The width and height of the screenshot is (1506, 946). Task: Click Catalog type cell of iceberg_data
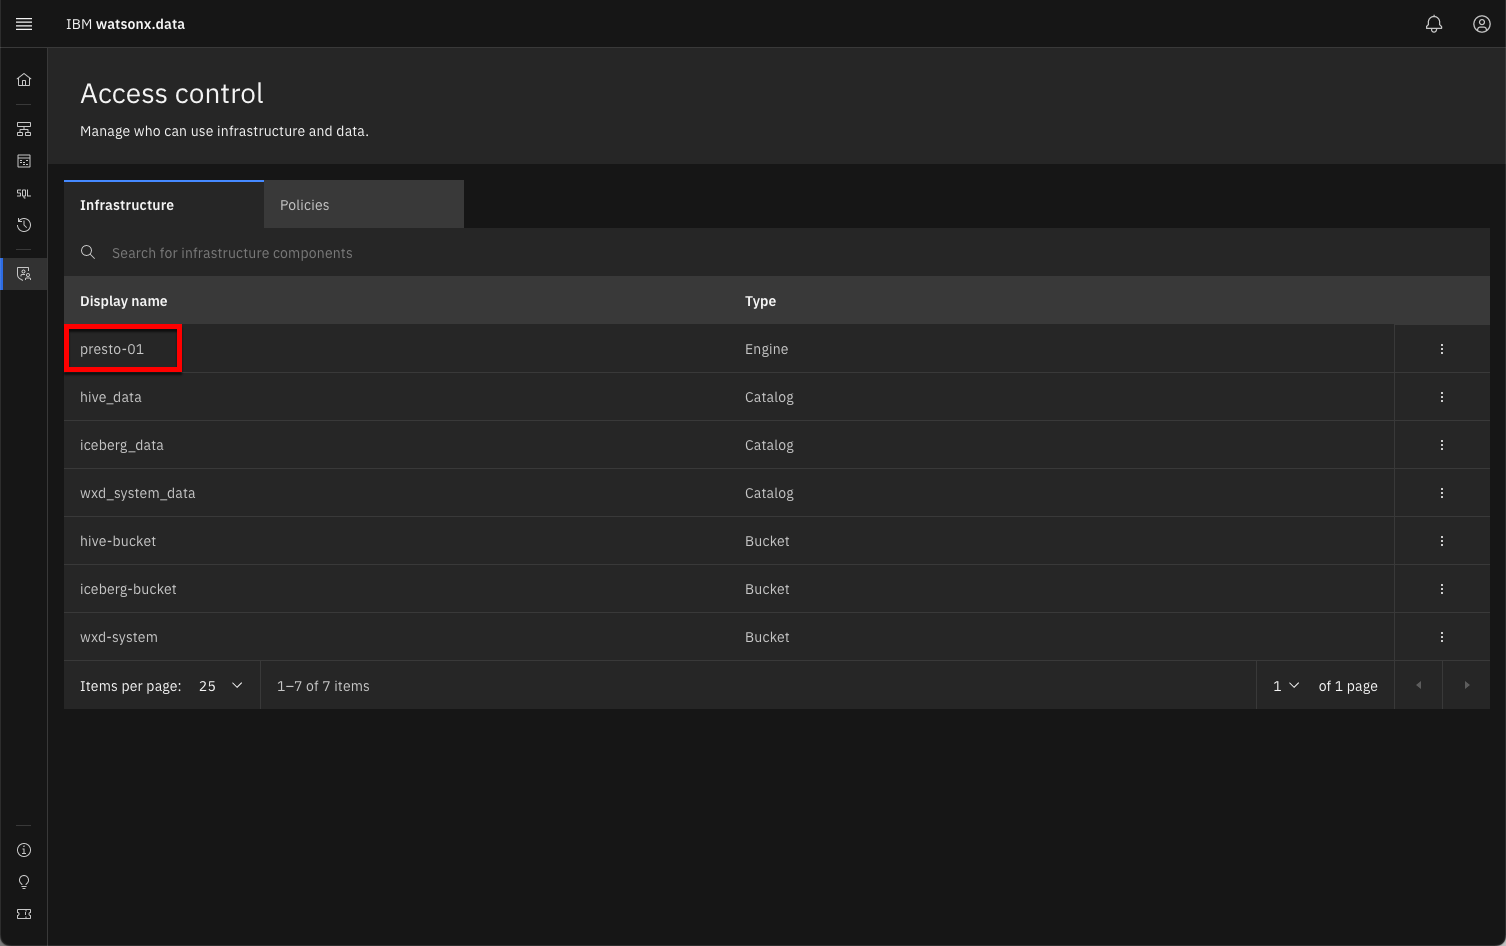[x=769, y=445]
